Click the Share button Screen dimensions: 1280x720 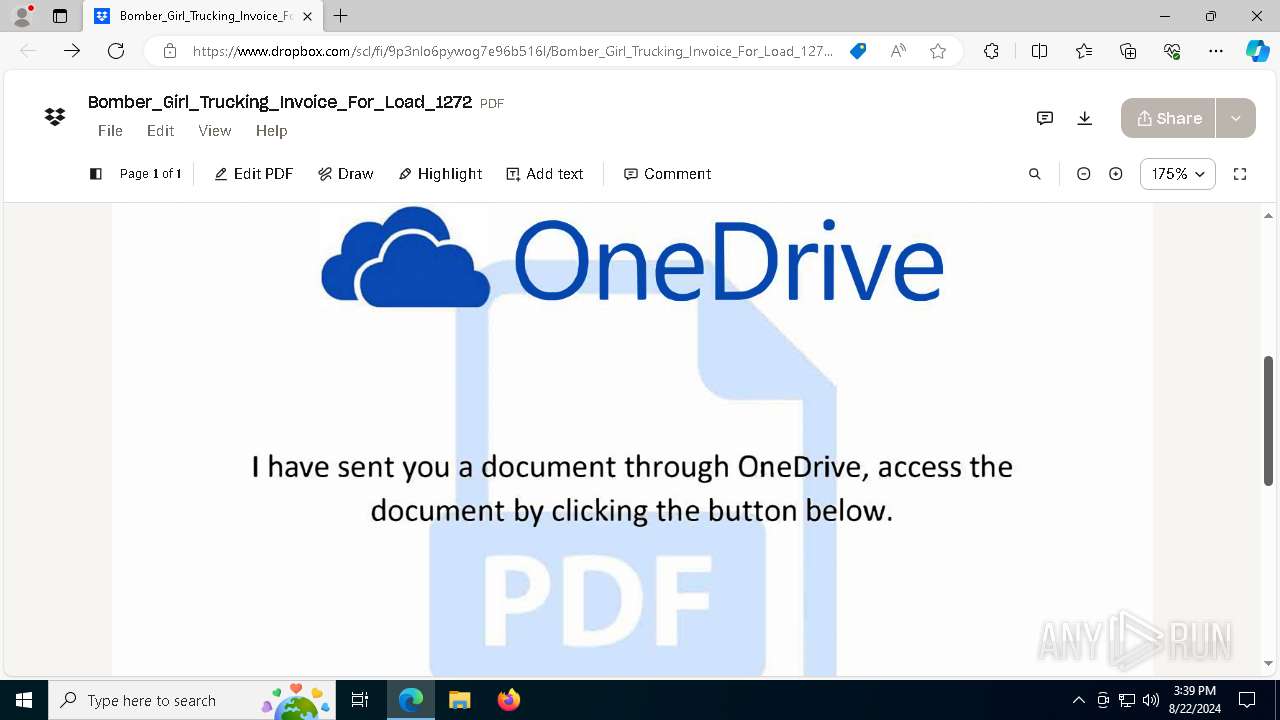[x=1168, y=118]
